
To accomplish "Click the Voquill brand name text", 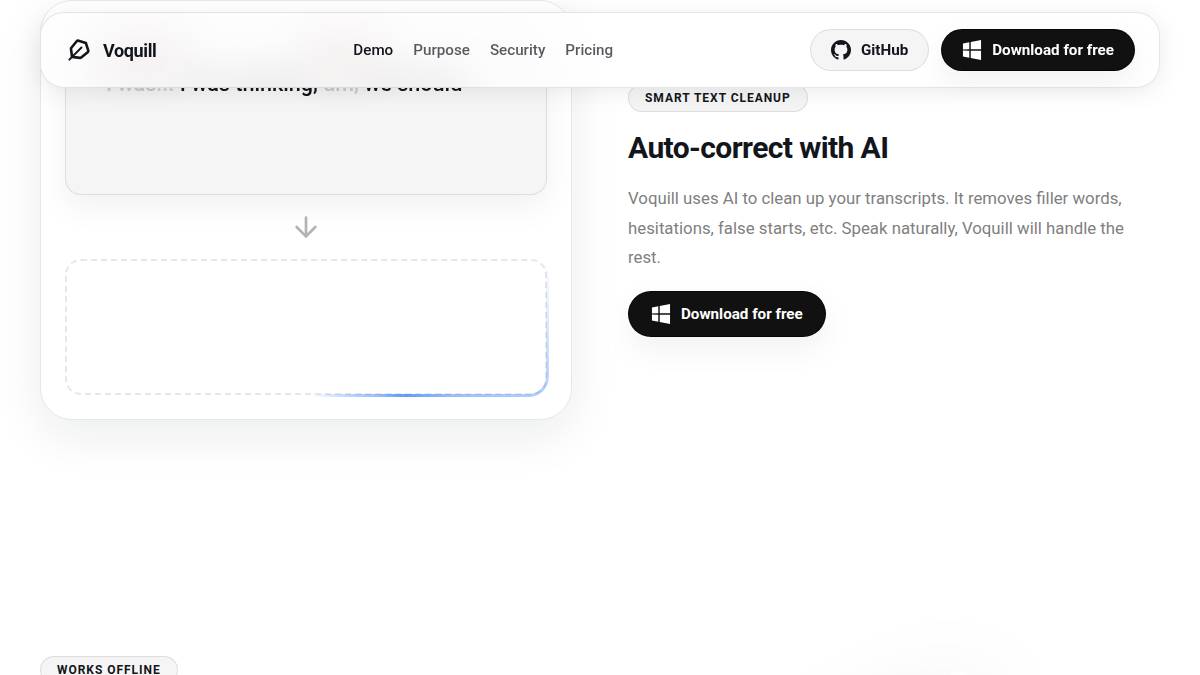I will point(130,50).
